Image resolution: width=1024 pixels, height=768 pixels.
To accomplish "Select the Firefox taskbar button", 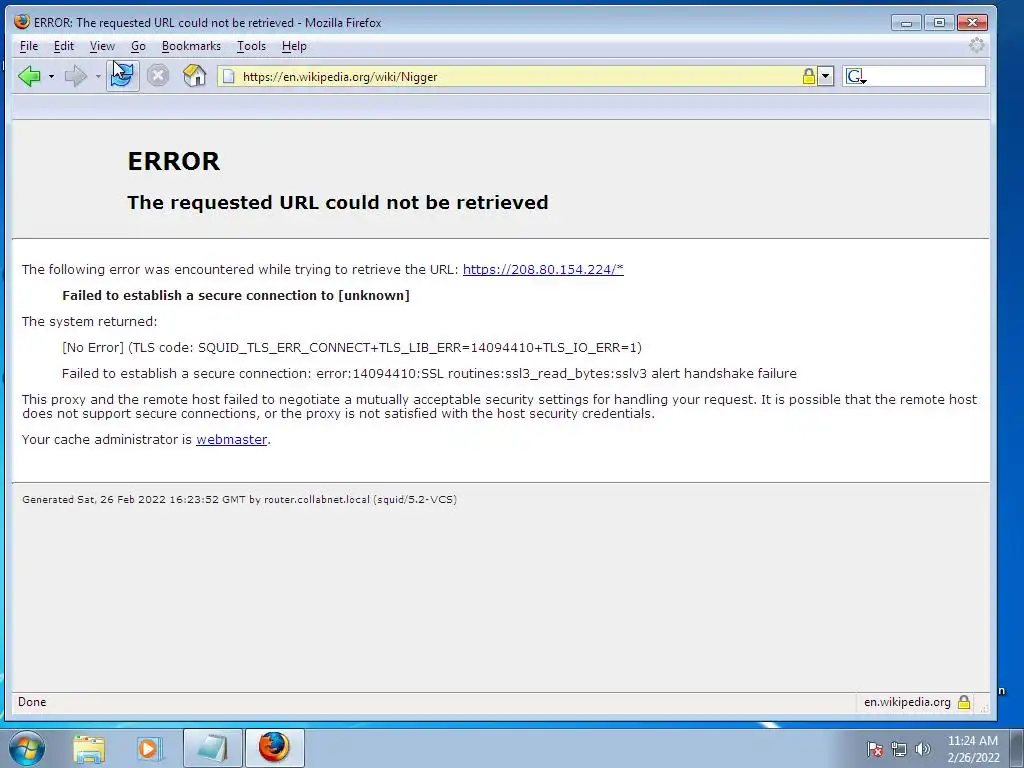I will (274, 748).
